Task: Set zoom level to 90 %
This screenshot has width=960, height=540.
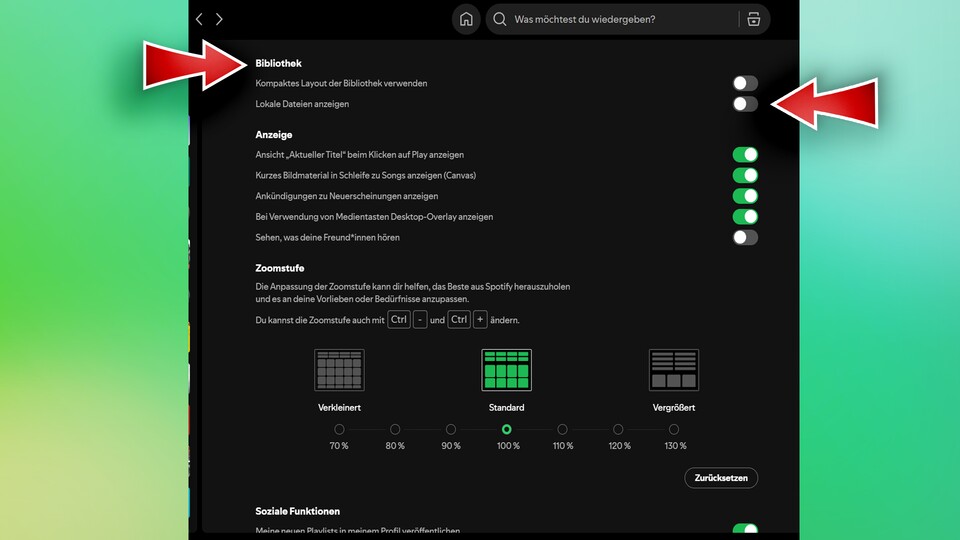Action: [451, 429]
